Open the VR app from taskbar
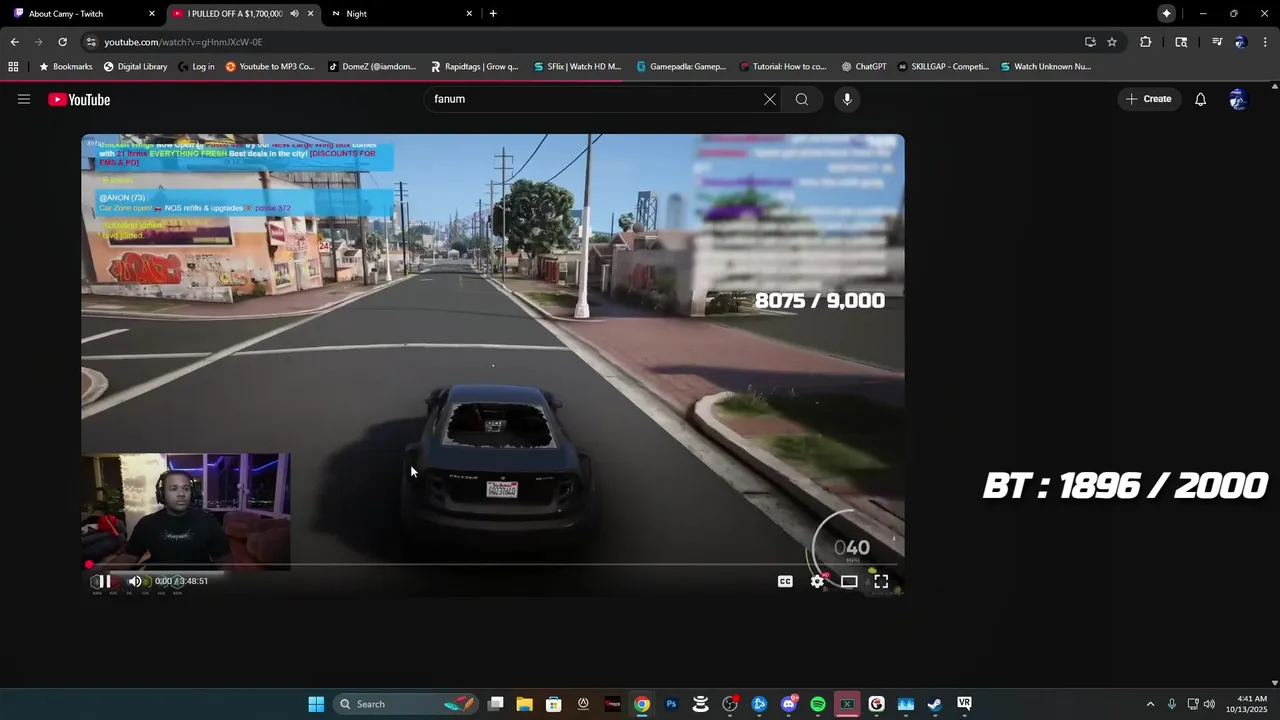This screenshot has width=1280, height=720. tap(964, 704)
